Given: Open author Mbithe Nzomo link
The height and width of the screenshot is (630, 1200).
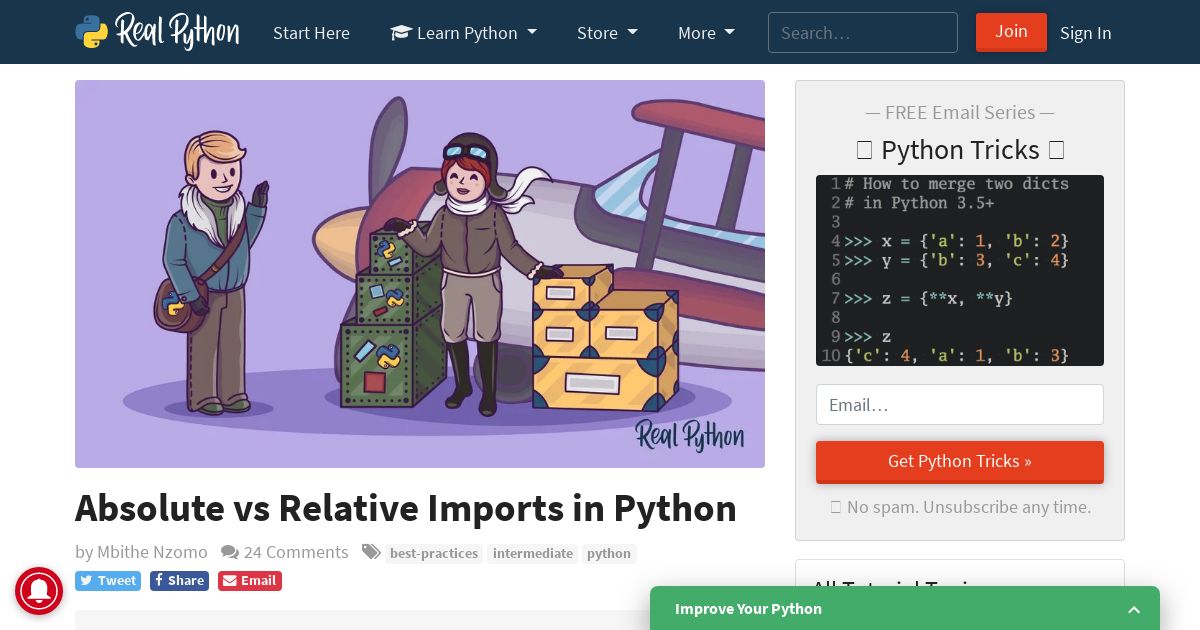Looking at the screenshot, I should click(152, 552).
